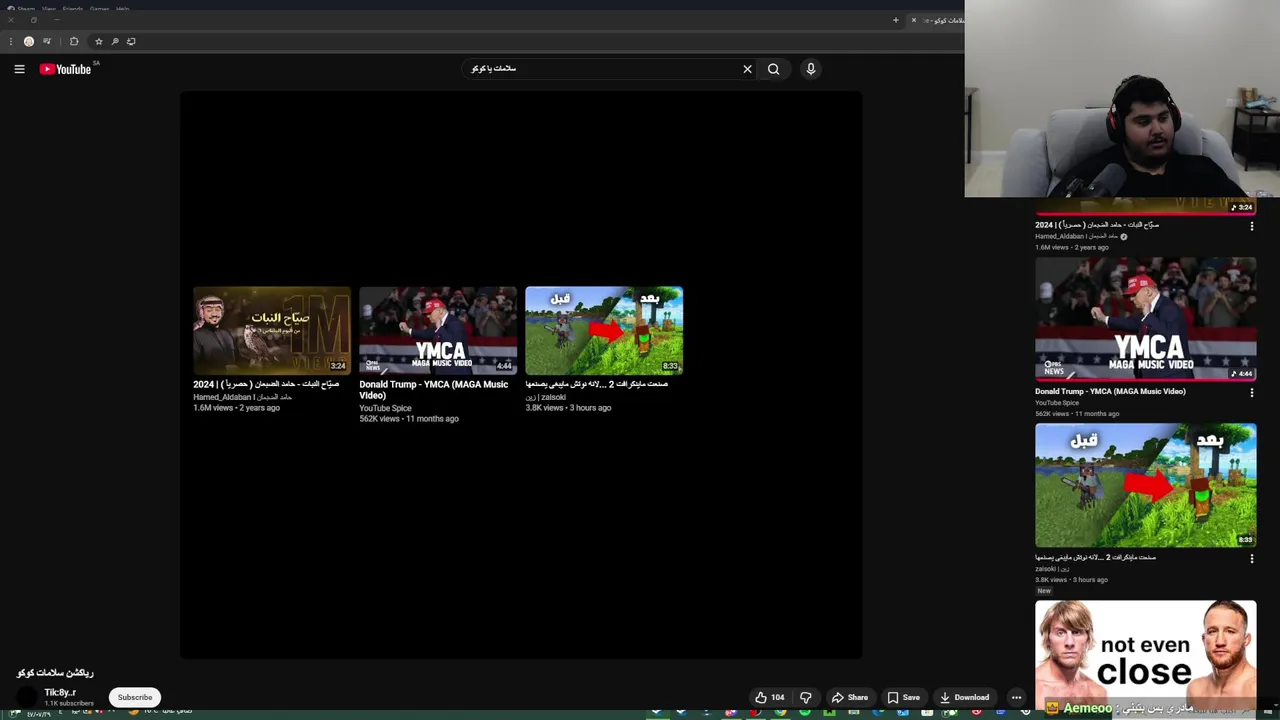Click sidebar text '3.8K views · 3 hours ago'

(1071, 580)
